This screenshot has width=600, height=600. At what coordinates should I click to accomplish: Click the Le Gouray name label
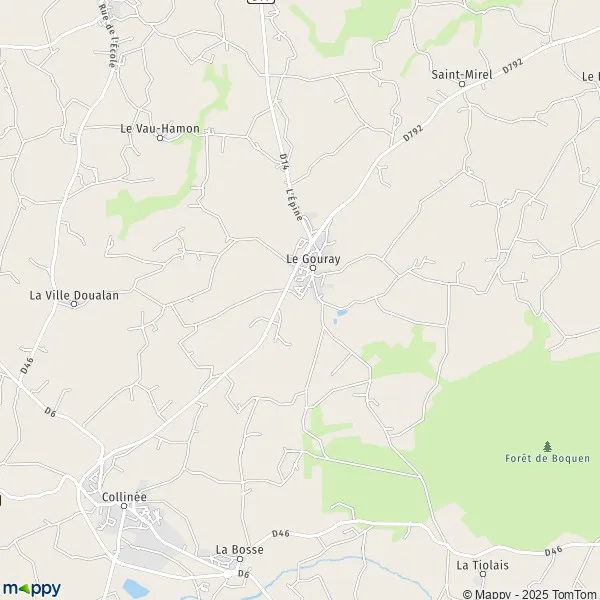[x=313, y=259]
